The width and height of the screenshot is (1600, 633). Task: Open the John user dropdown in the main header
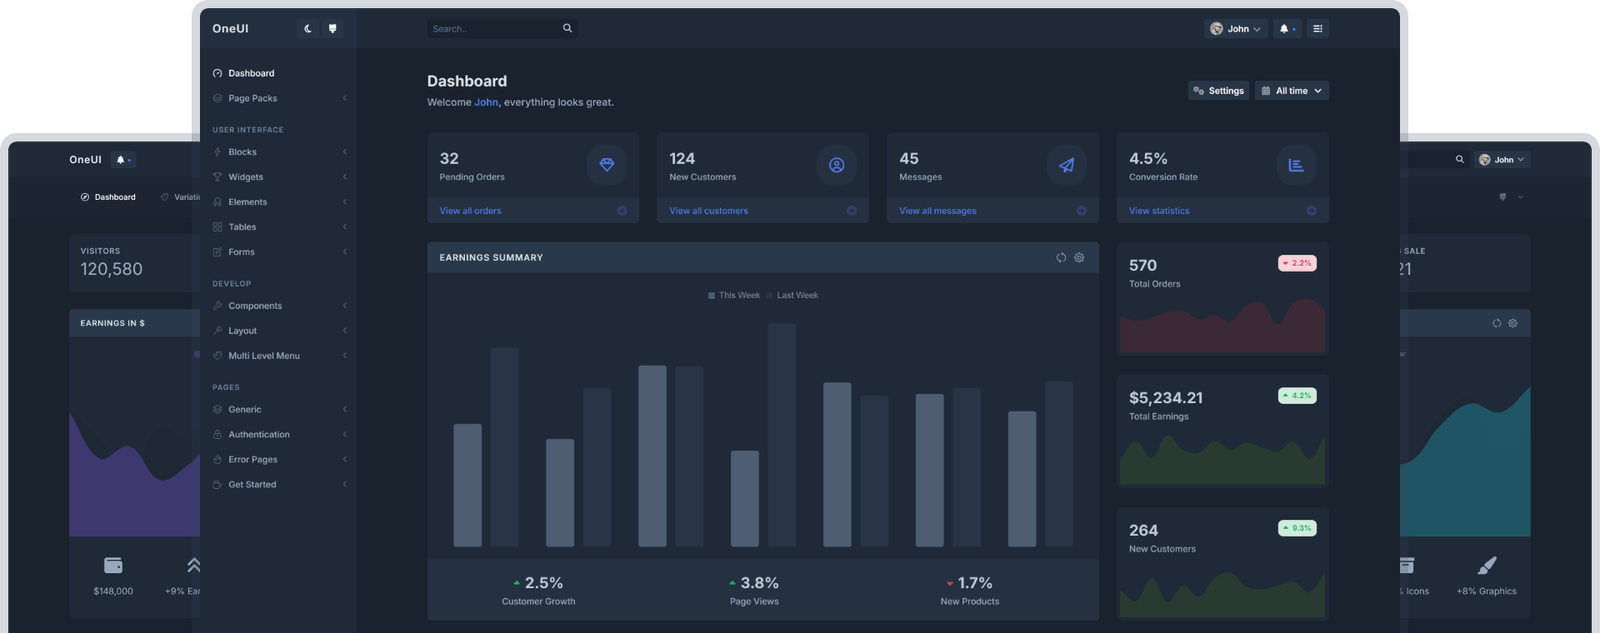coord(1236,29)
